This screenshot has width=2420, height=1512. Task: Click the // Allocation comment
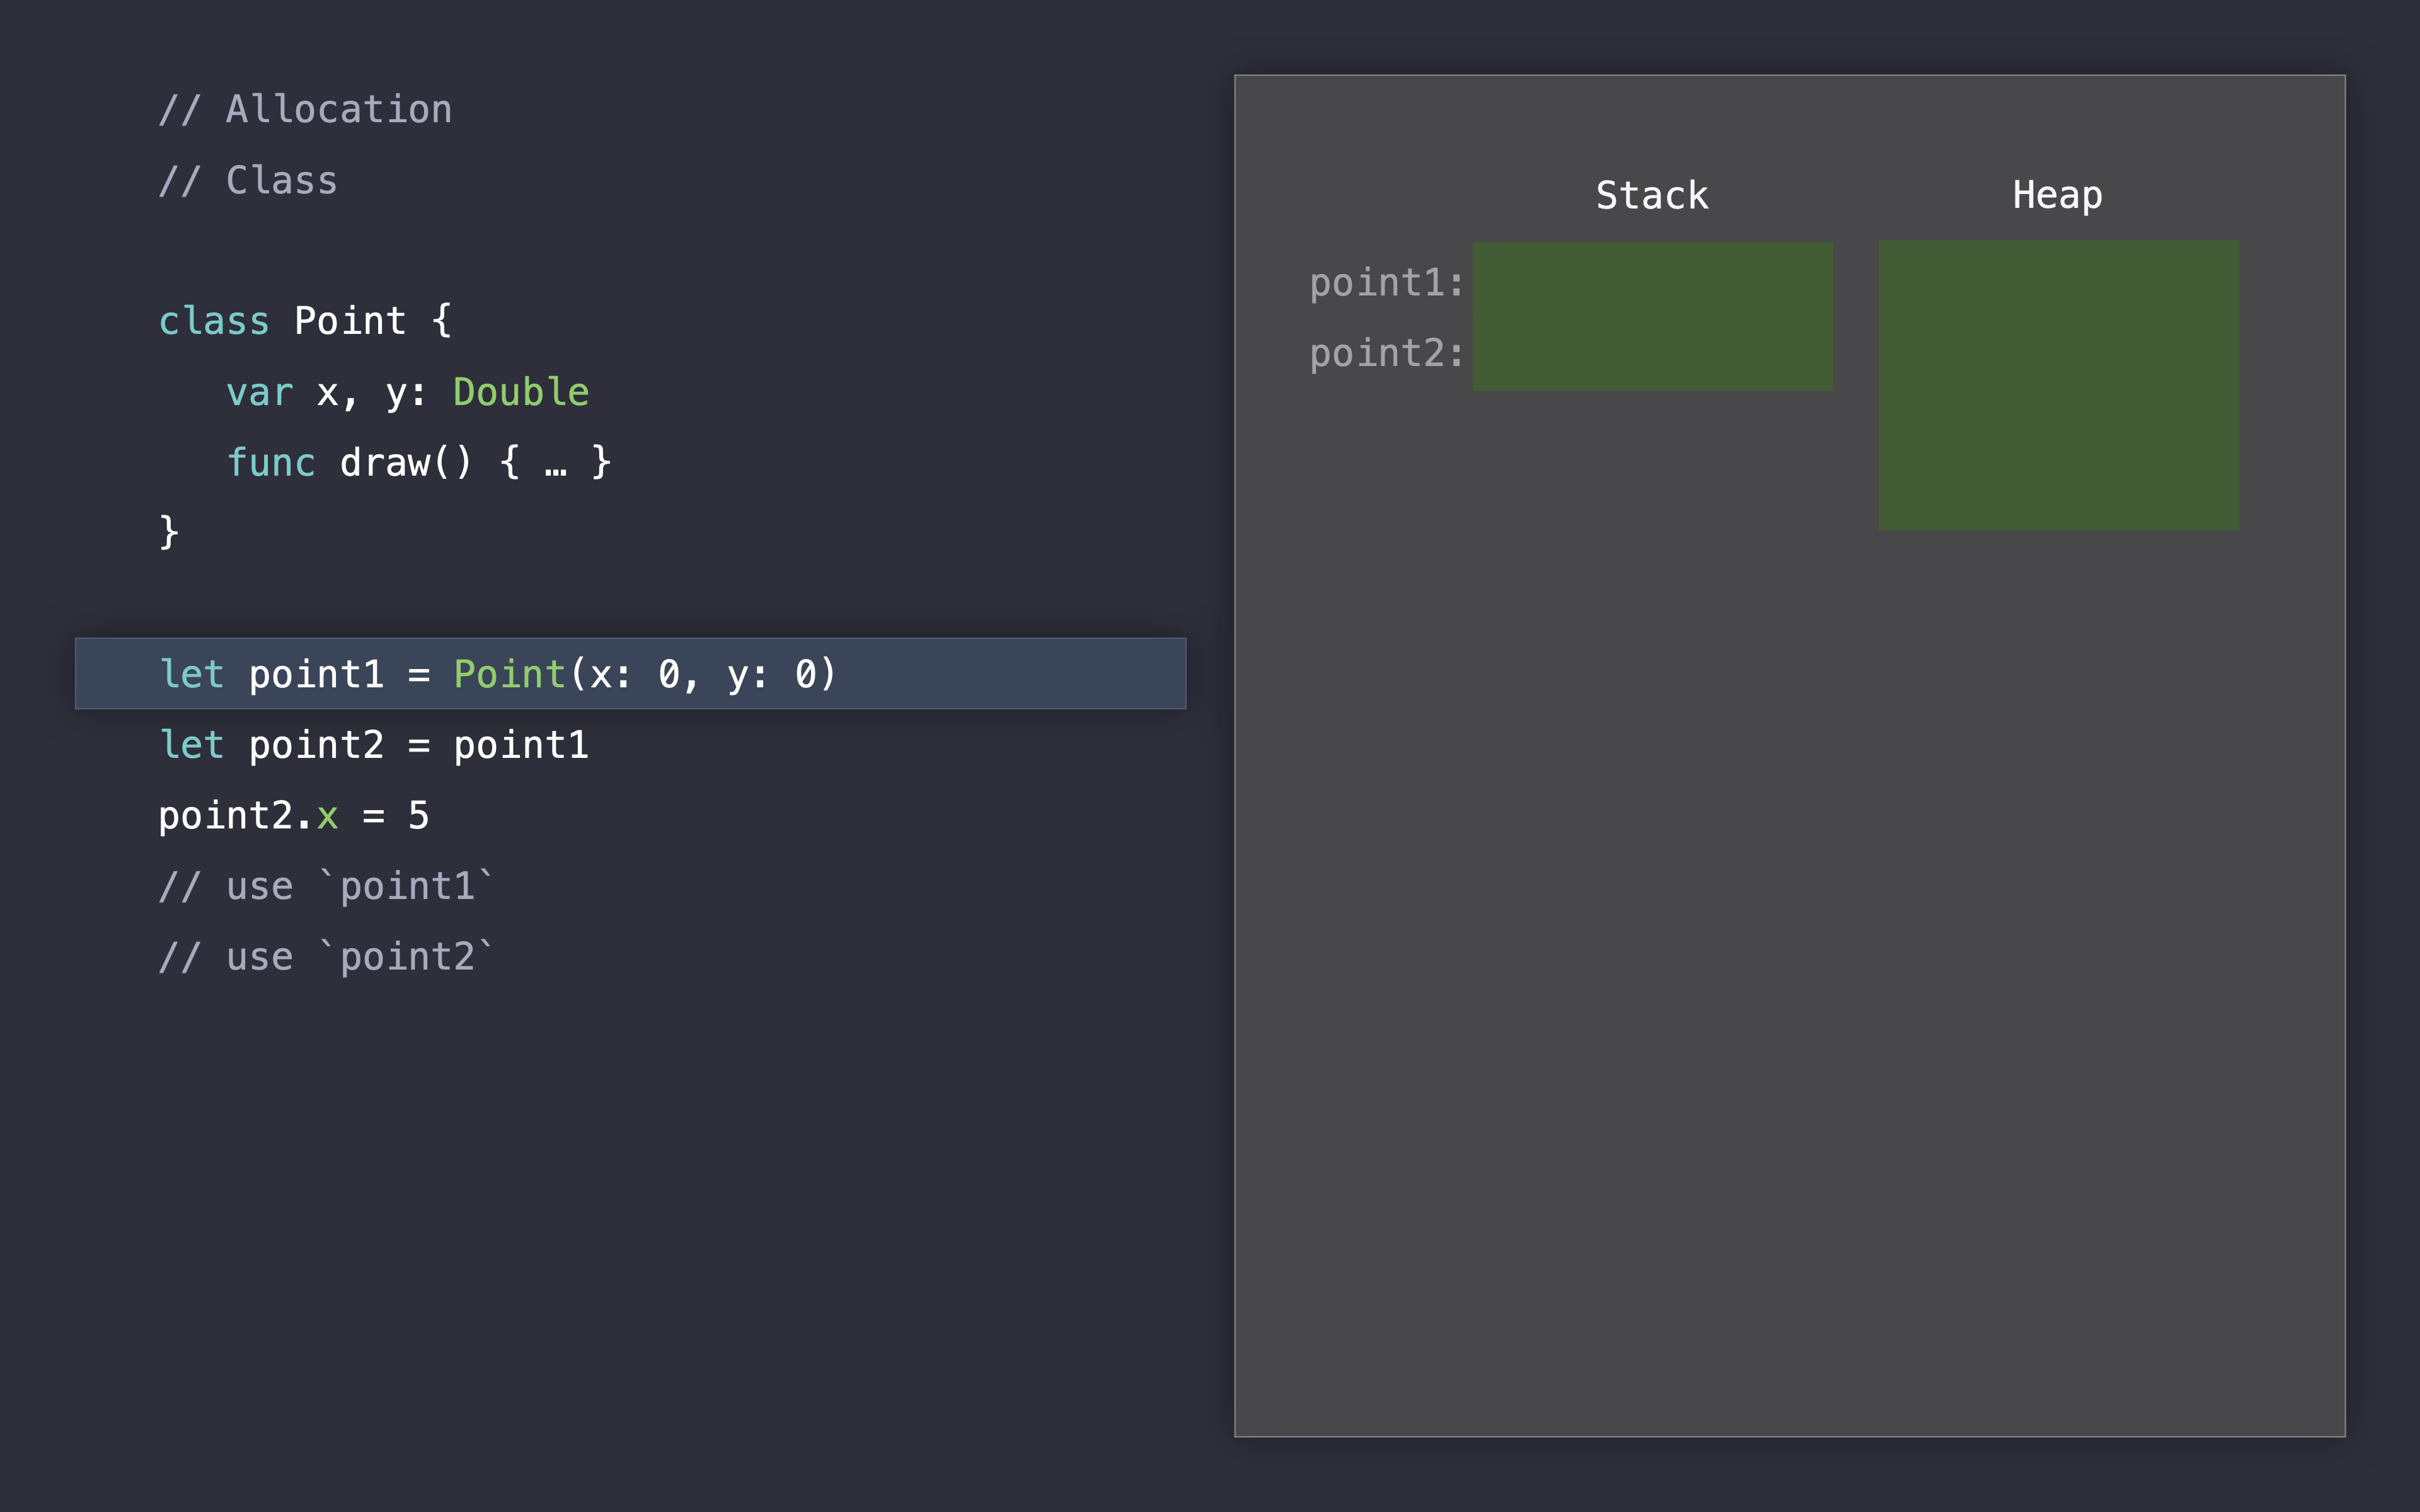tap(305, 109)
